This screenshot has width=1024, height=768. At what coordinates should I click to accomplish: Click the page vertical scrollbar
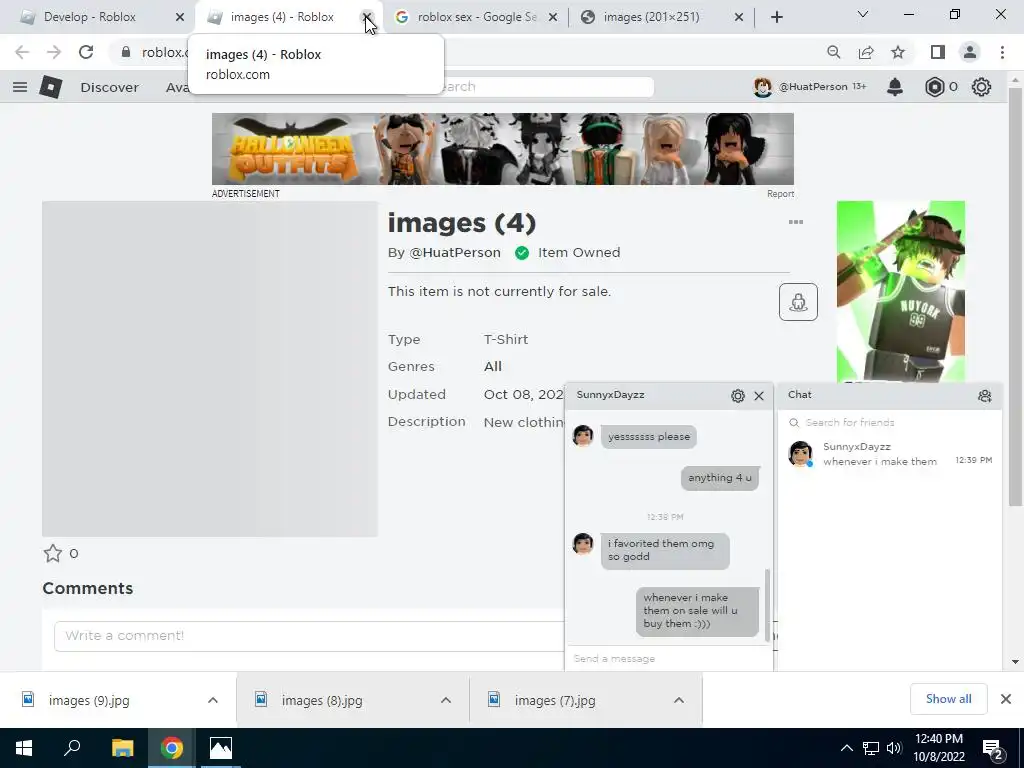click(x=1015, y=297)
